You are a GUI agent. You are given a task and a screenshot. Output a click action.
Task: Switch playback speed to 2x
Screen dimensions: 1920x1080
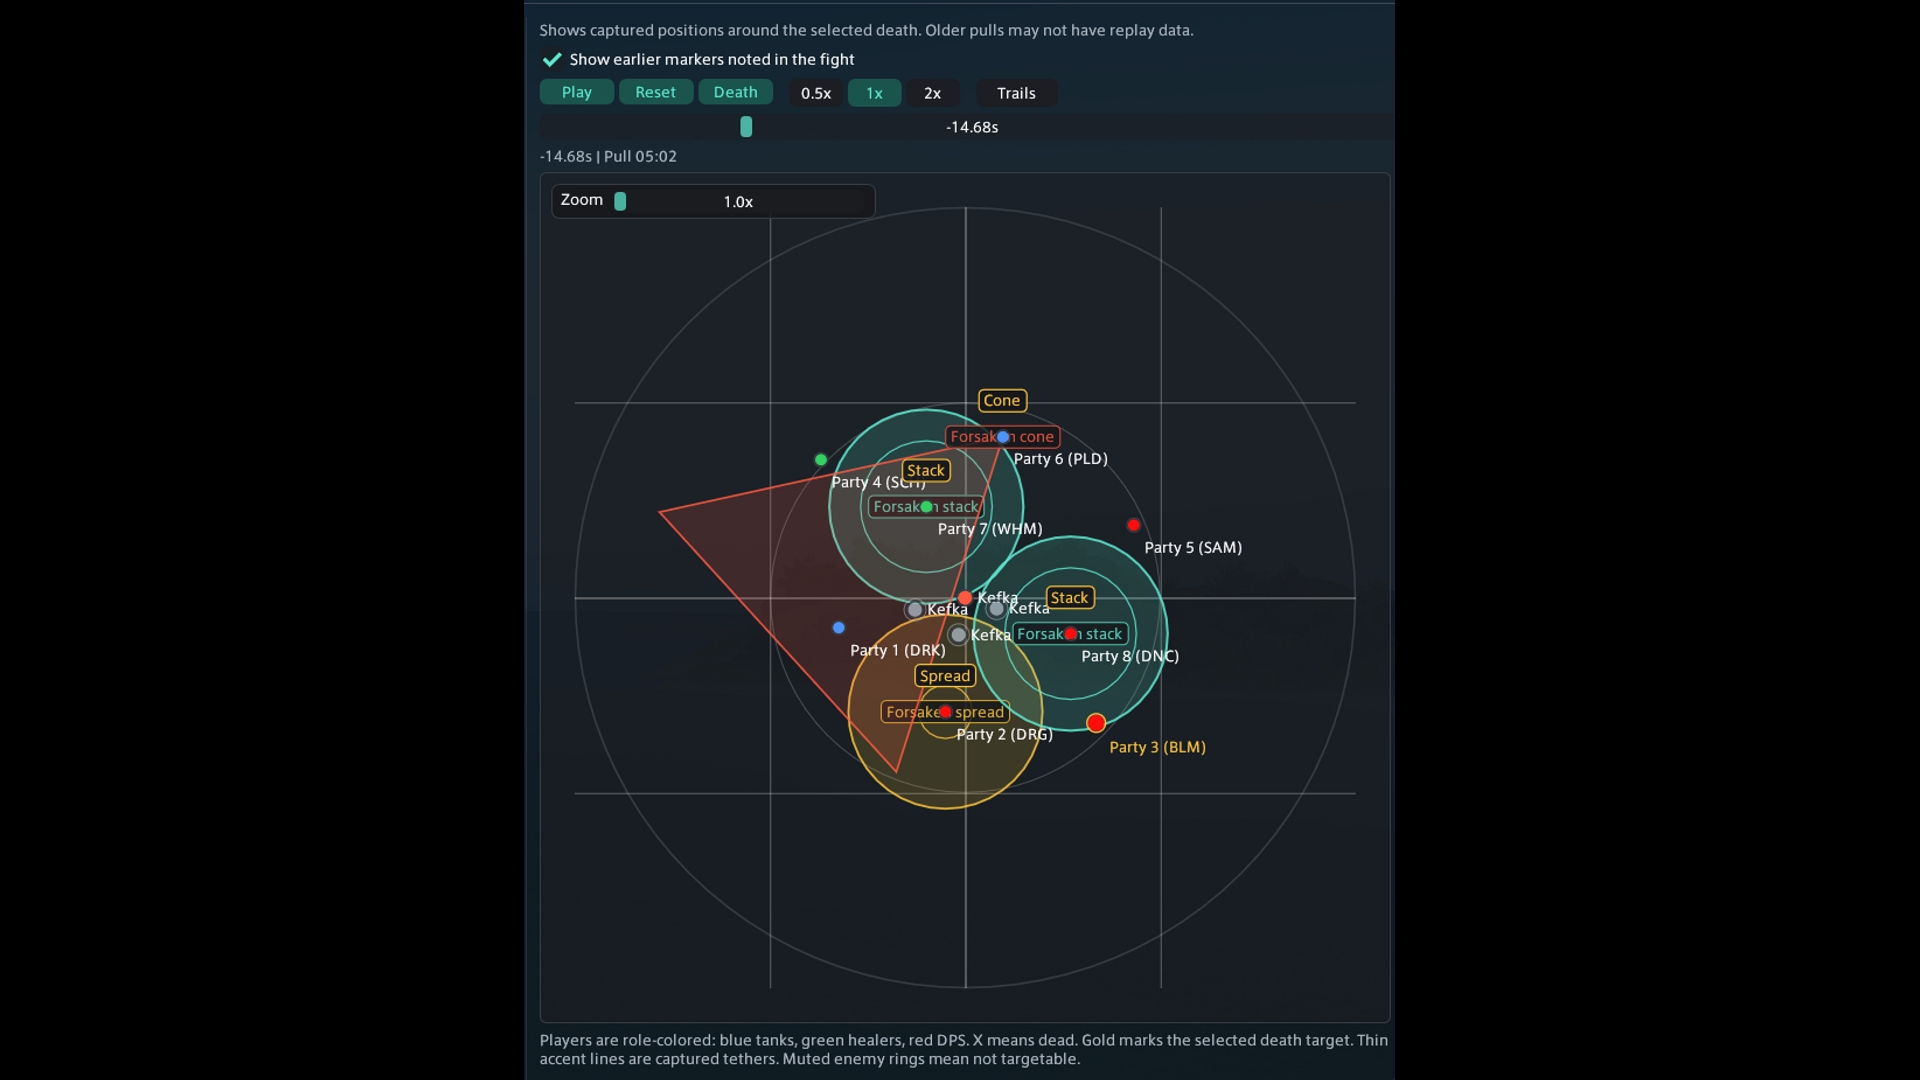point(932,93)
